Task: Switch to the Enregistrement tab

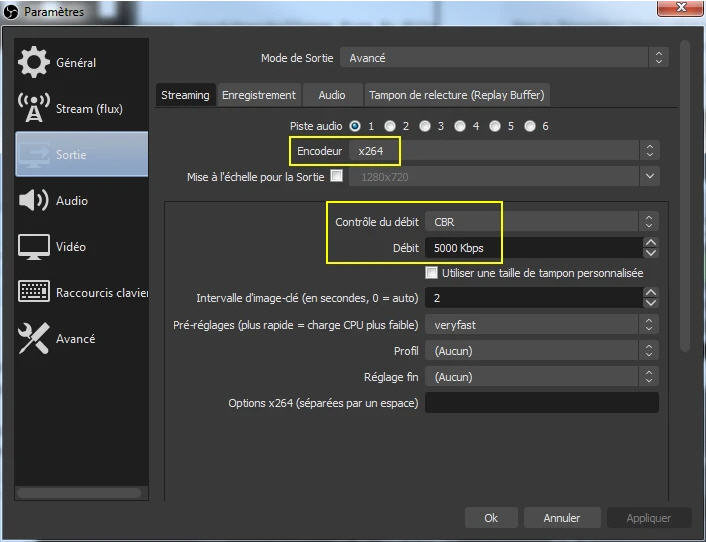Action: (259, 95)
